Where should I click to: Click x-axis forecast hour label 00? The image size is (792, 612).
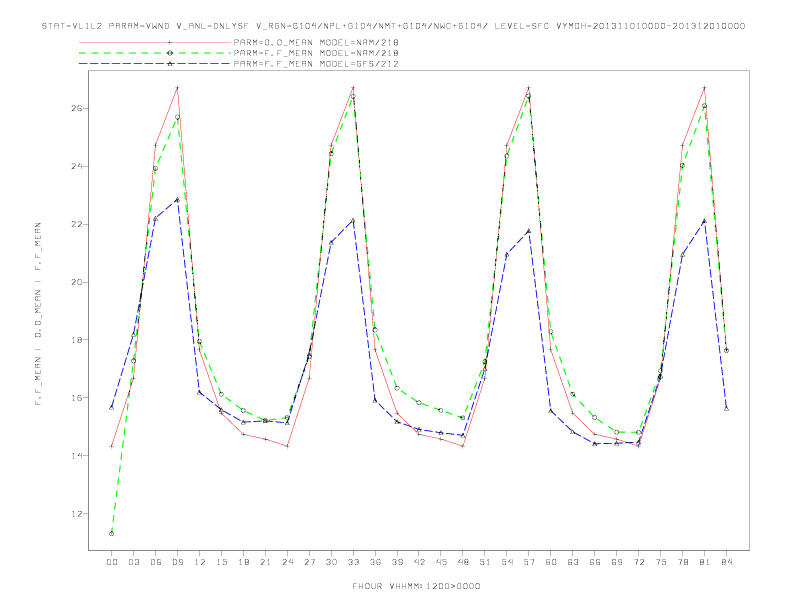point(112,562)
